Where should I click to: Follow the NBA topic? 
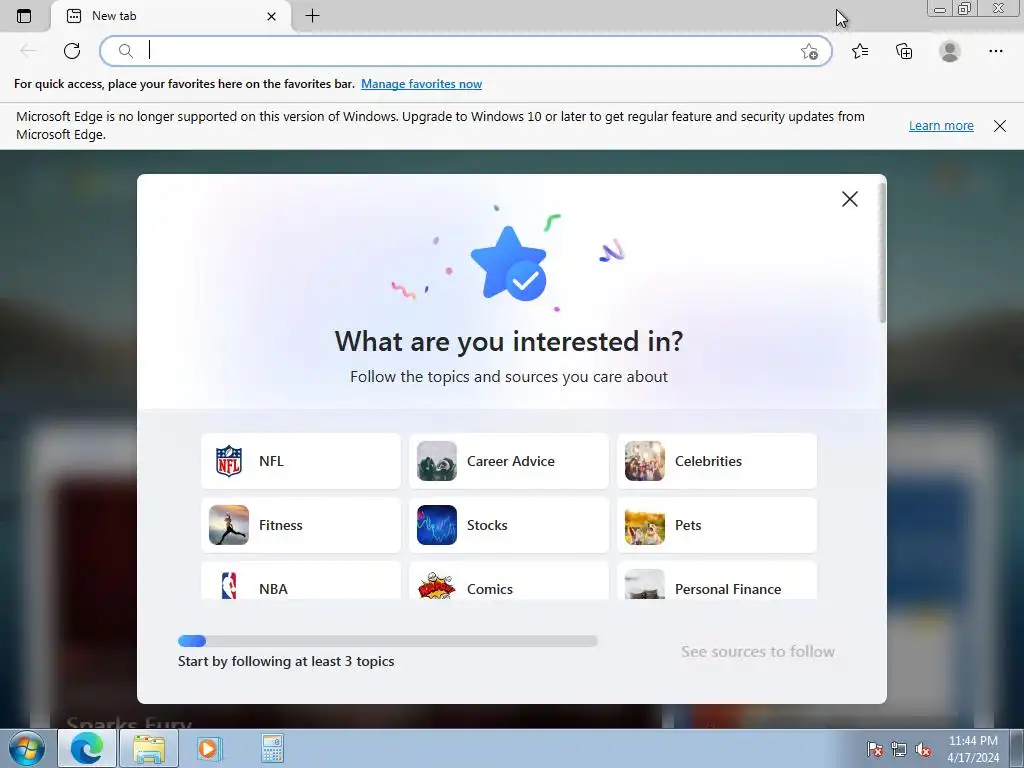(x=301, y=581)
